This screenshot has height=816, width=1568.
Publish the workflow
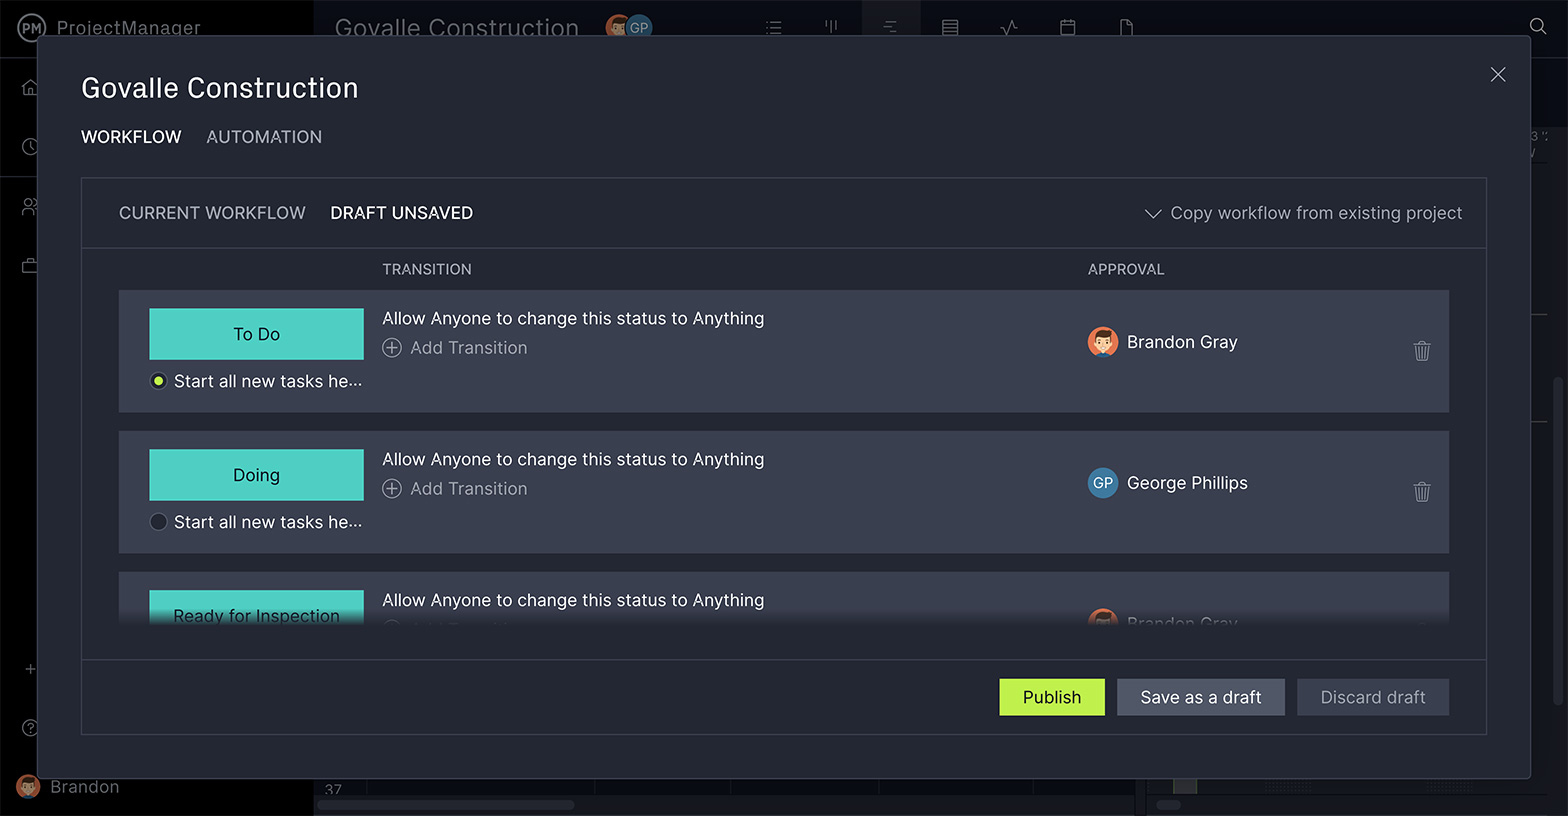(x=1051, y=697)
